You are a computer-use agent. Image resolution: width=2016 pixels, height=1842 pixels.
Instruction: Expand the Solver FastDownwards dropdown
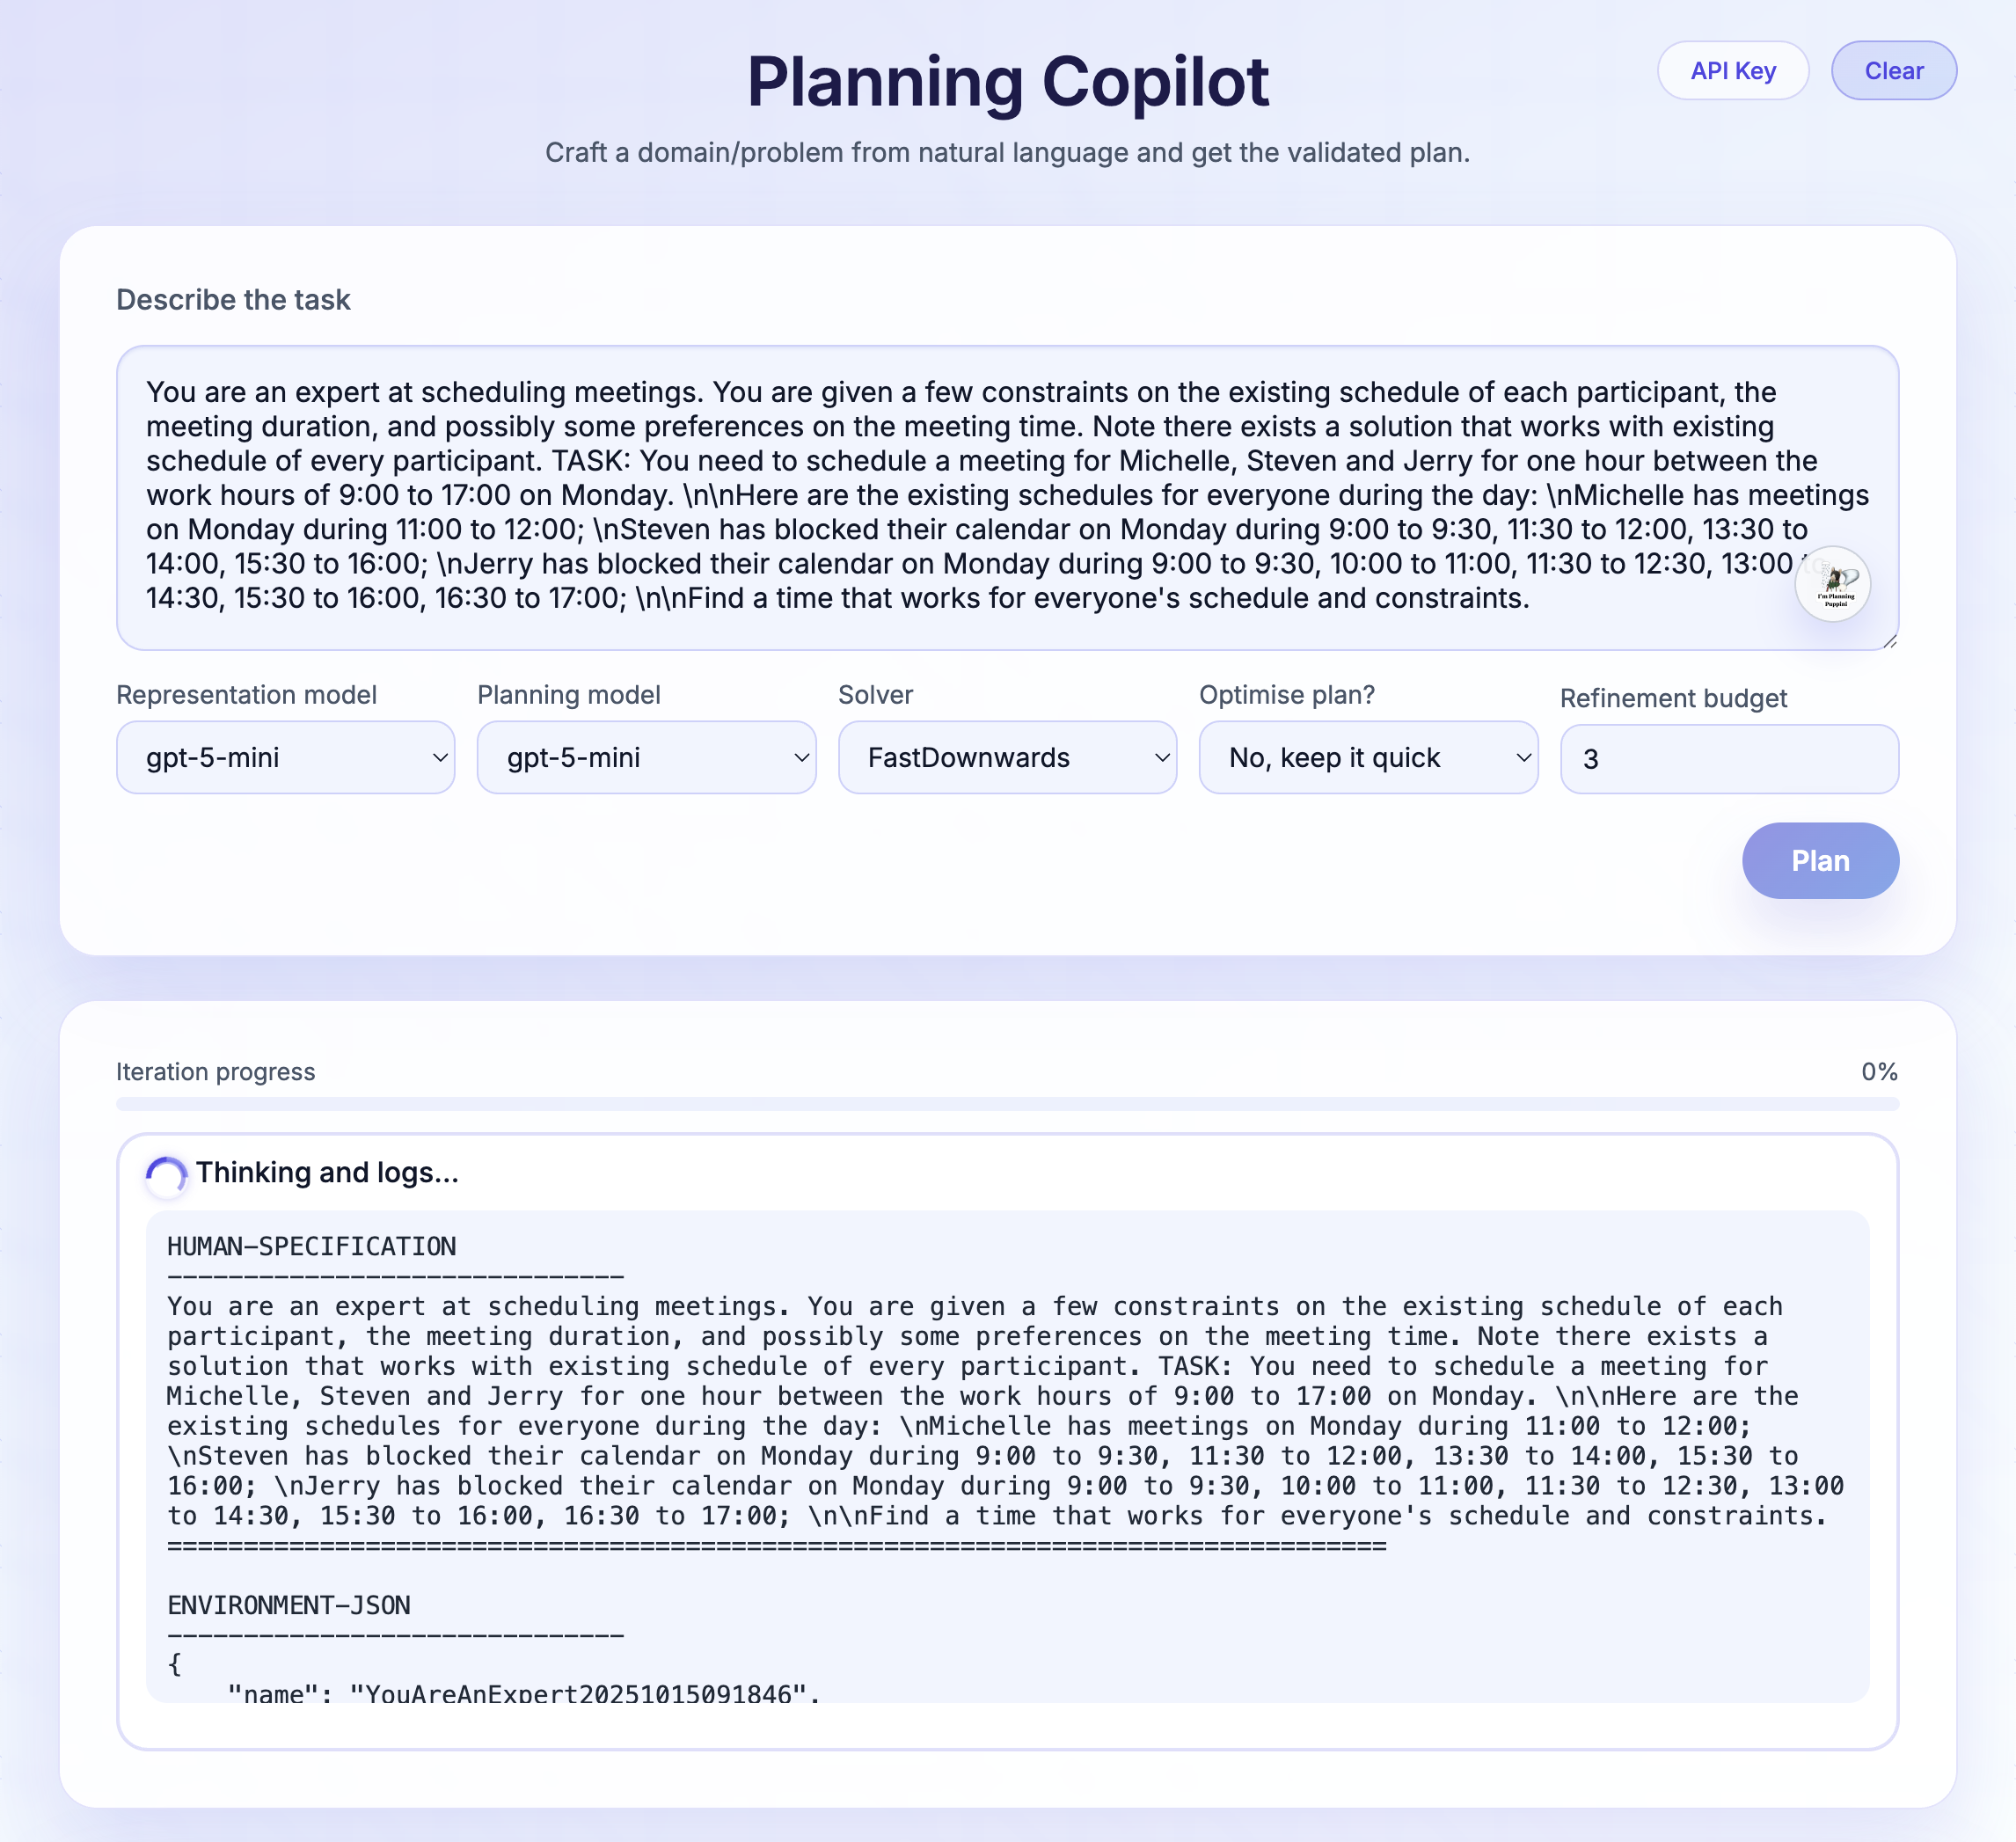click(x=1007, y=758)
